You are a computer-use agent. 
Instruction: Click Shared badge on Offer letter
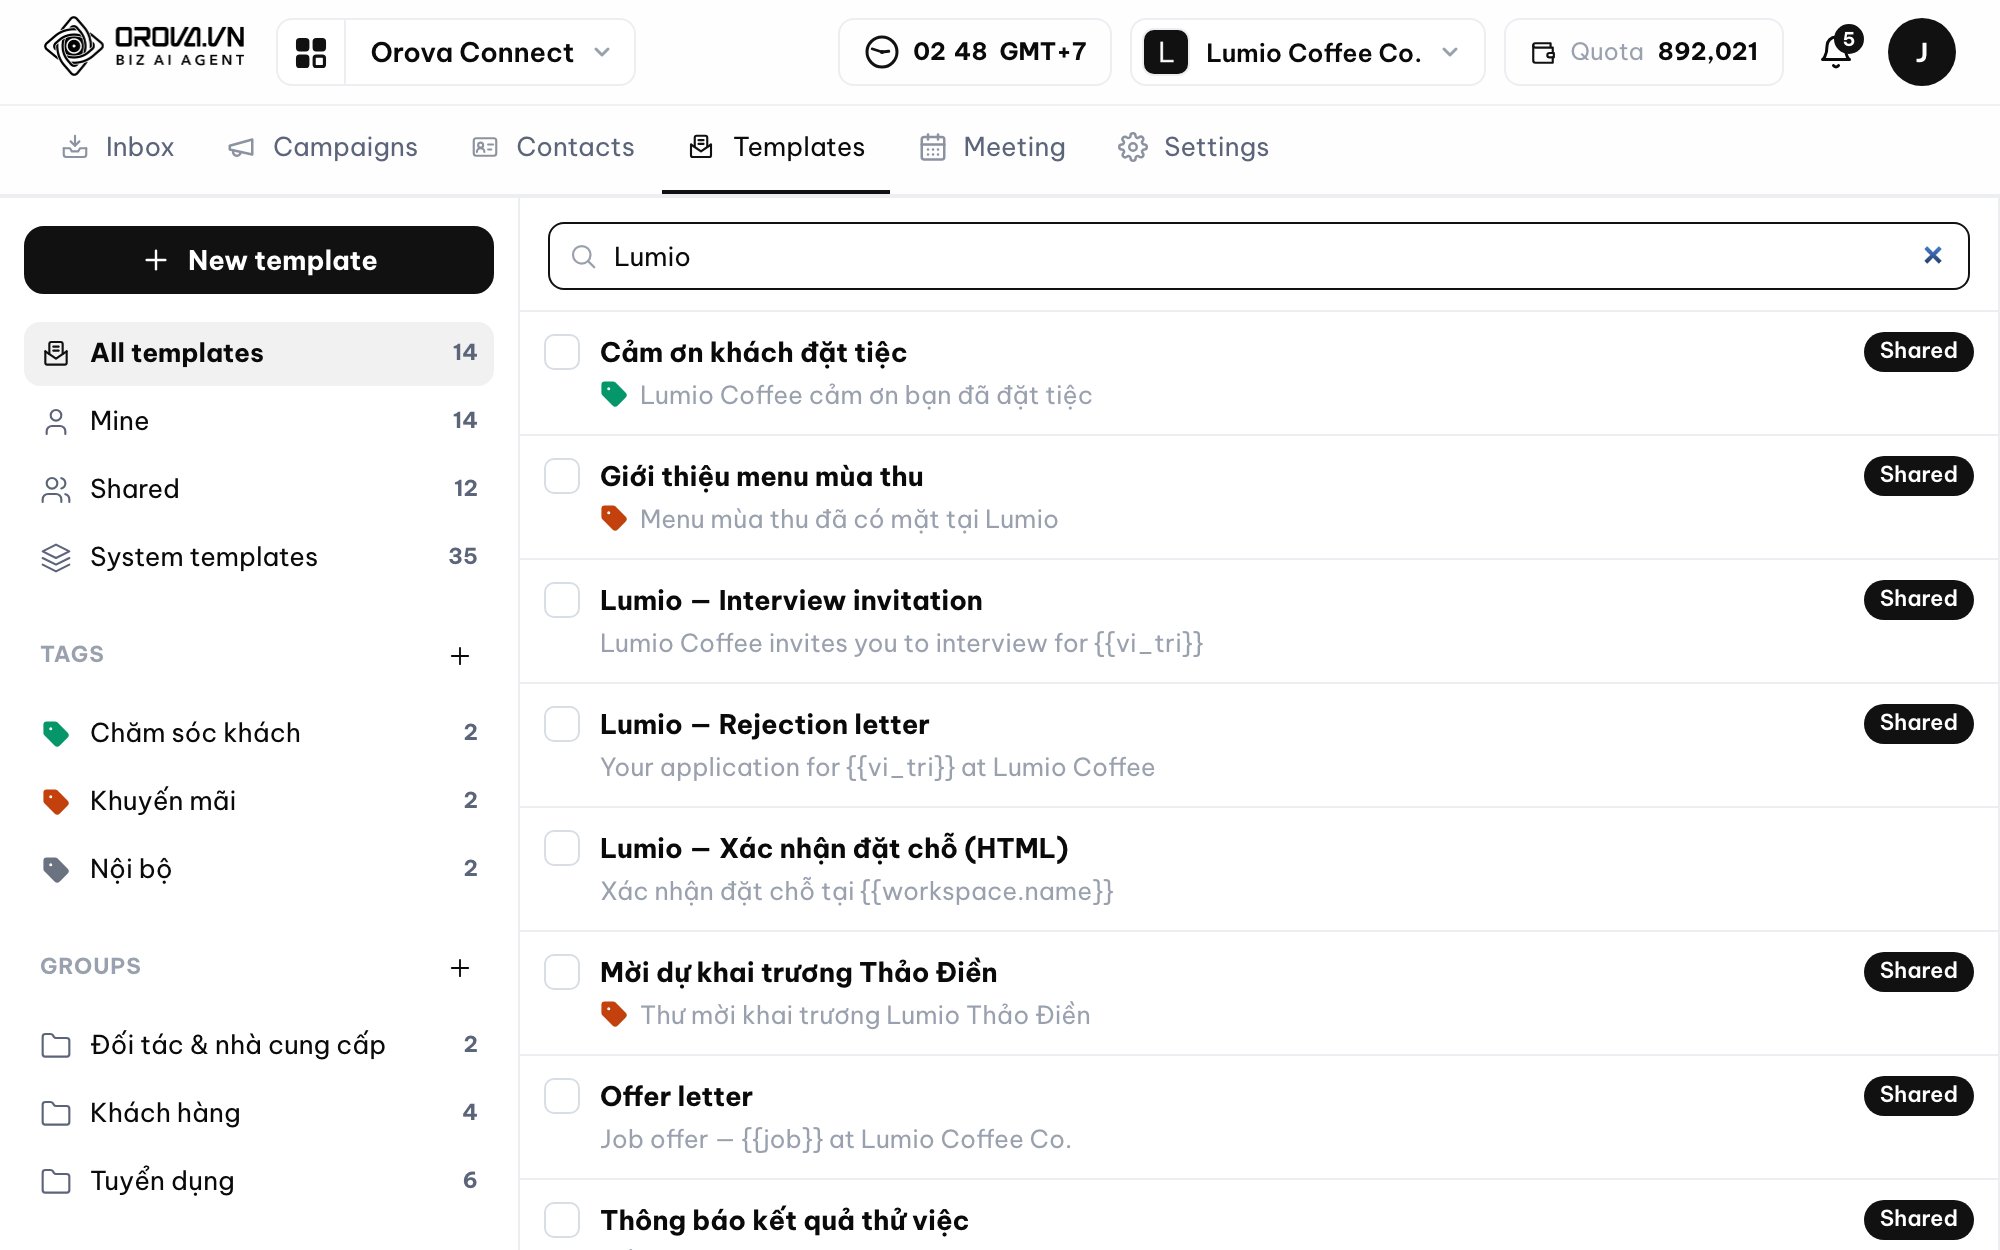tap(1918, 1095)
